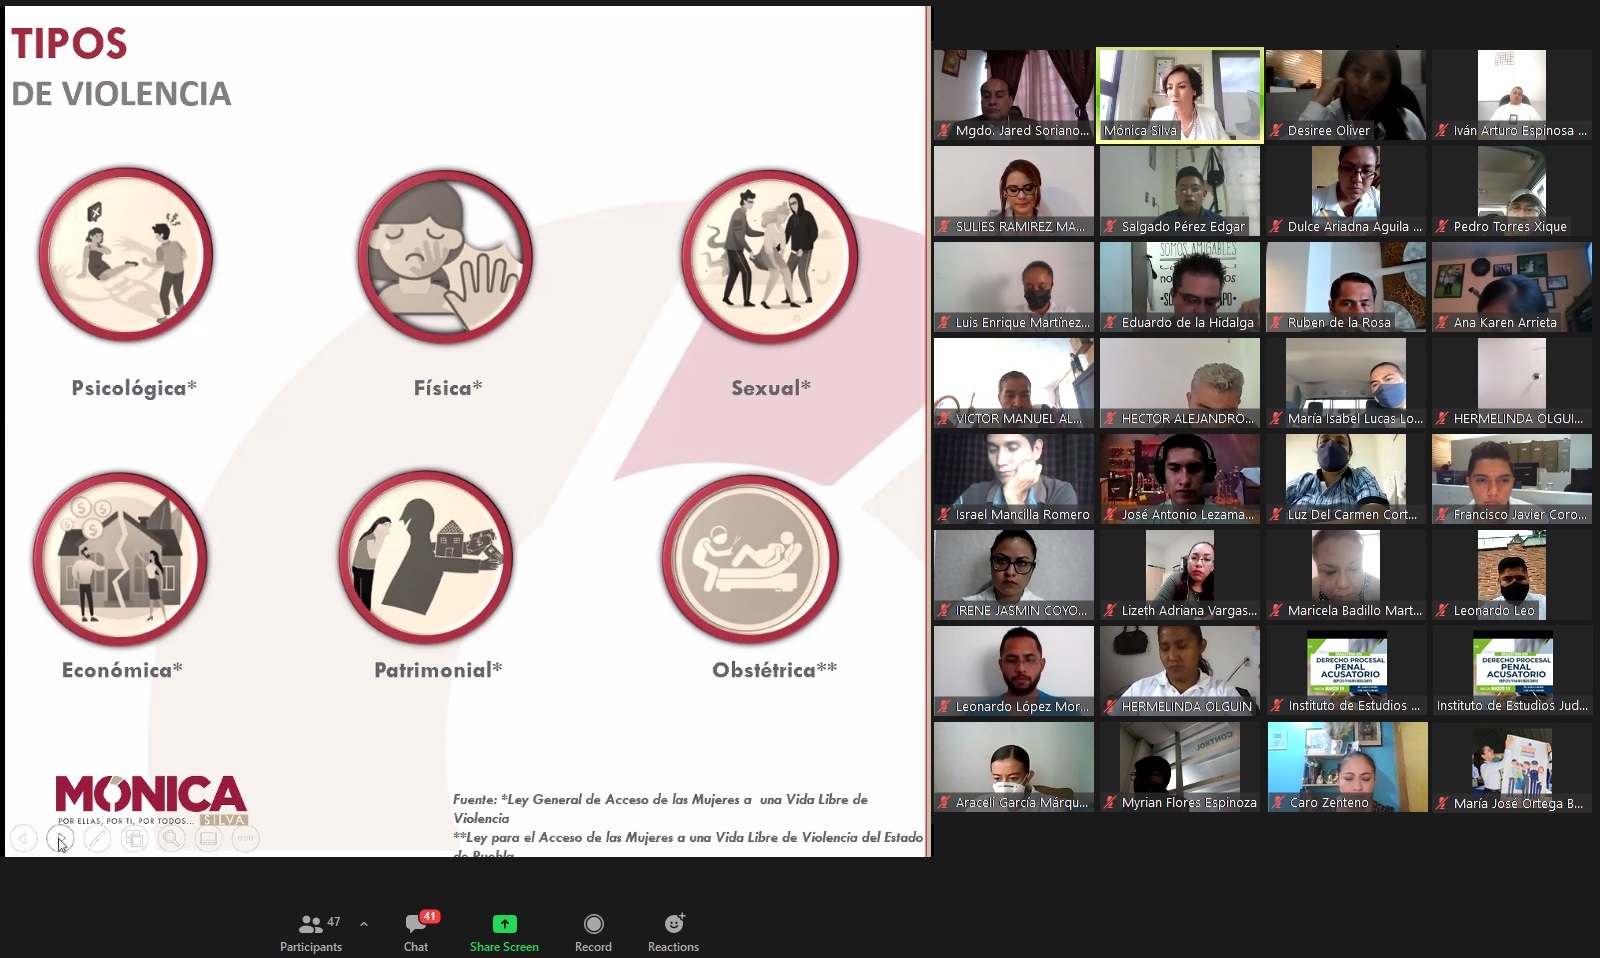Click participant name label 'Desiree Oliver'
This screenshot has width=1600, height=958.
click(1329, 130)
